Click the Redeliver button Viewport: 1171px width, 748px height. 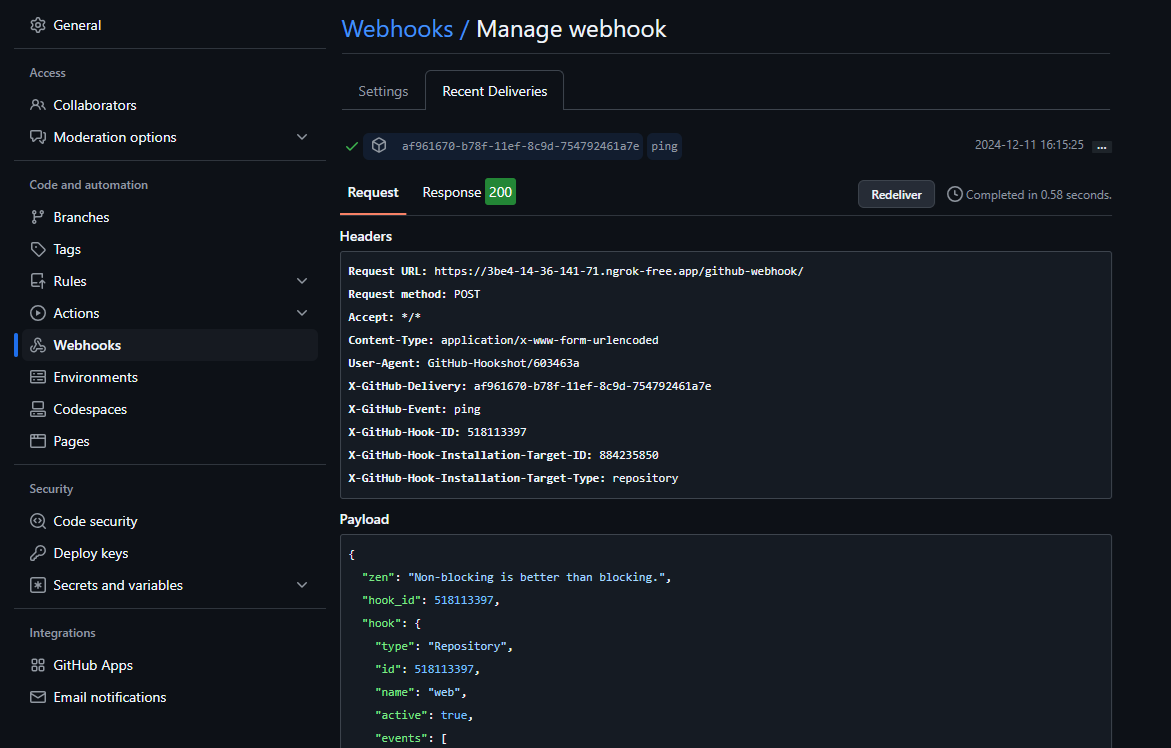[x=896, y=194]
